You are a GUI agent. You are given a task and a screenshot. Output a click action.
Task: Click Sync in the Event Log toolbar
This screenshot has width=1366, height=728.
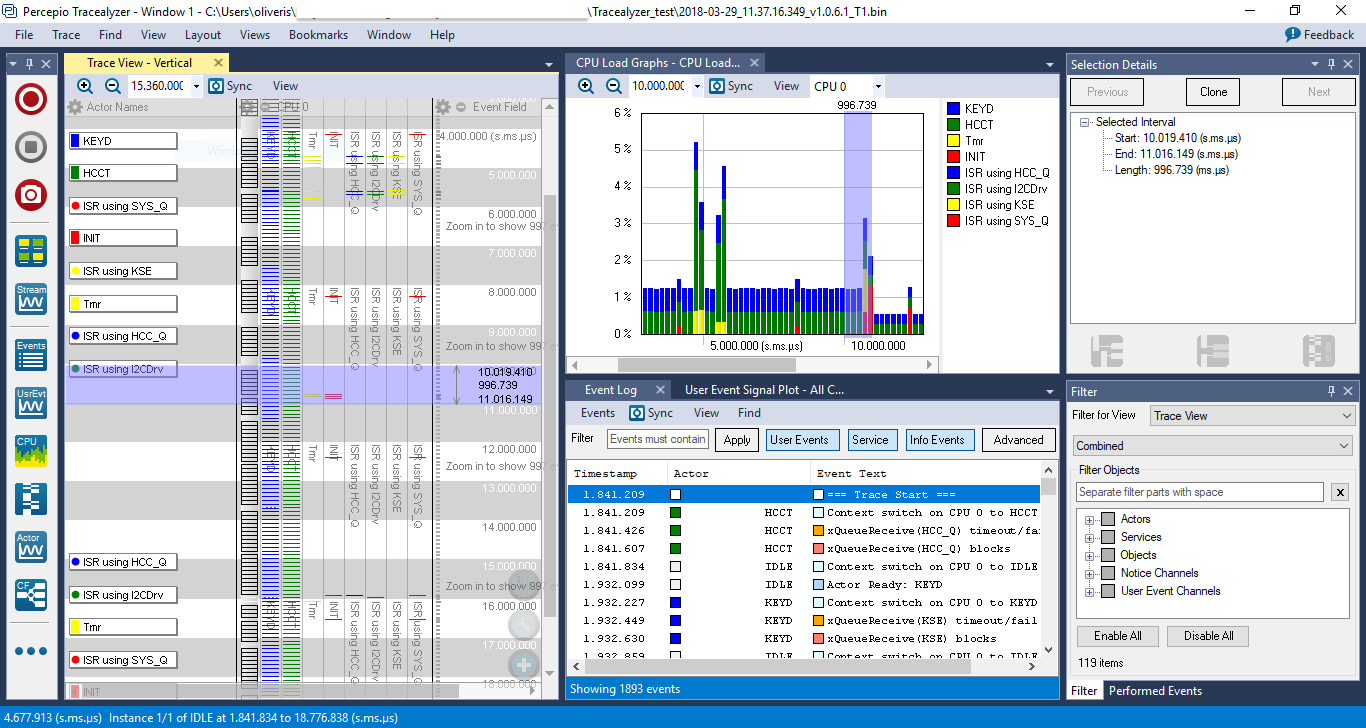[x=651, y=413]
